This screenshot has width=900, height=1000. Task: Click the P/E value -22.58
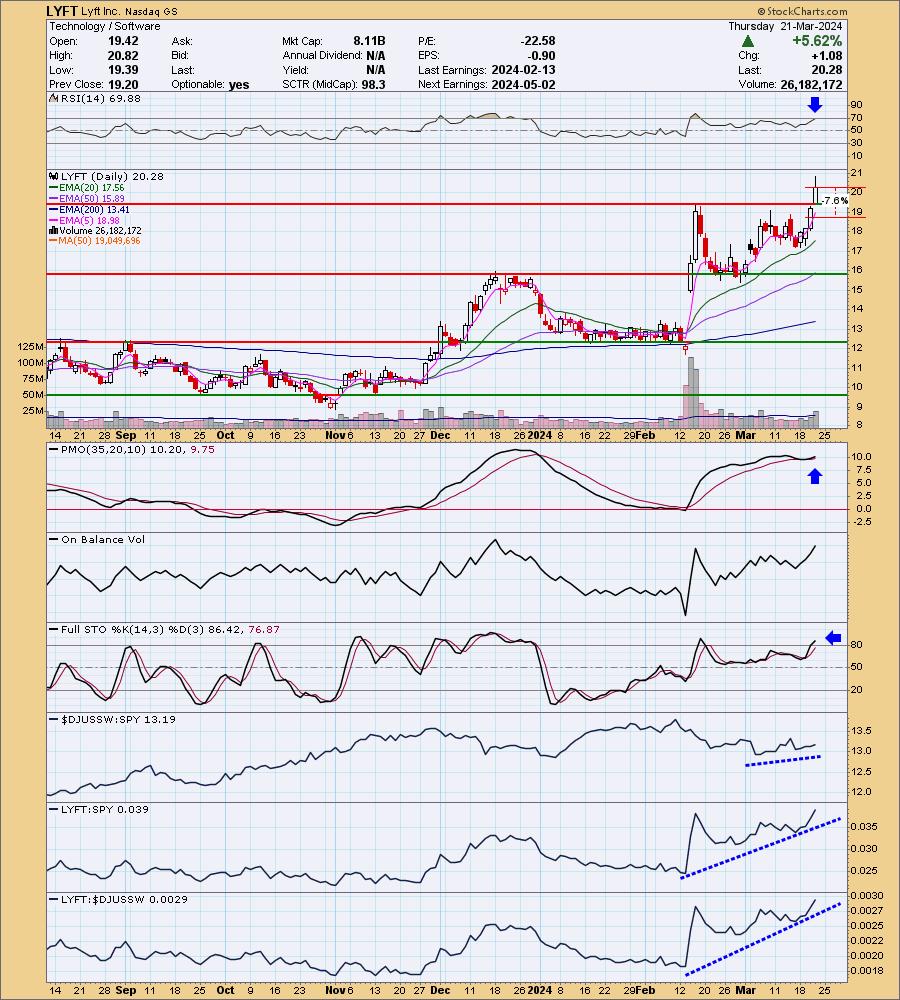click(x=538, y=41)
